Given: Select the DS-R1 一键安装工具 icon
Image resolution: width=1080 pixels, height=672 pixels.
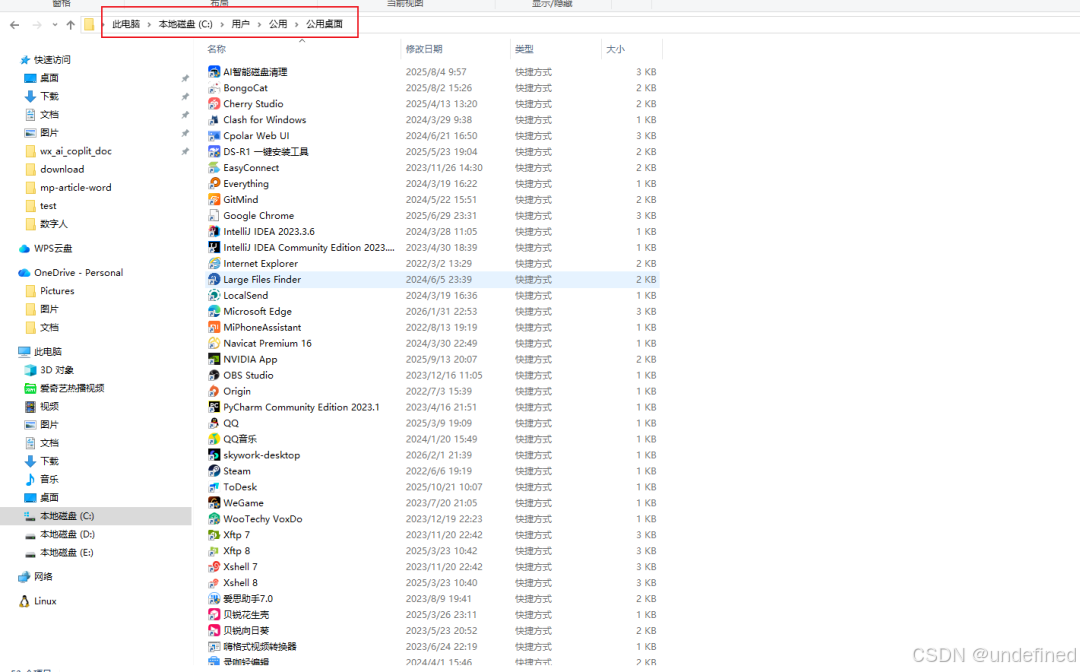Looking at the screenshot, I should coord(214,151).
